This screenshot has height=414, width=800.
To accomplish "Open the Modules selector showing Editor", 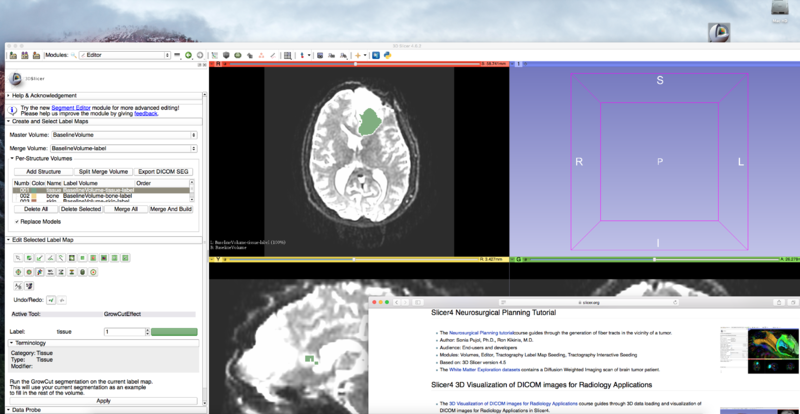I will [118, 55].
